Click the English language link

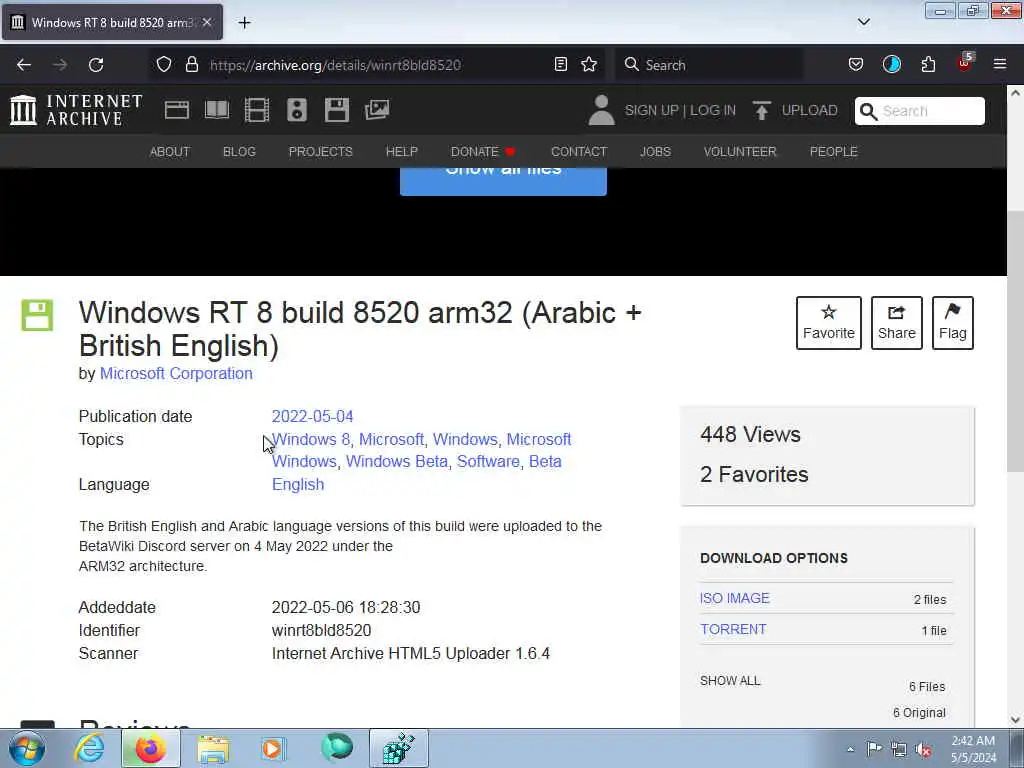[x=298, y=485]
